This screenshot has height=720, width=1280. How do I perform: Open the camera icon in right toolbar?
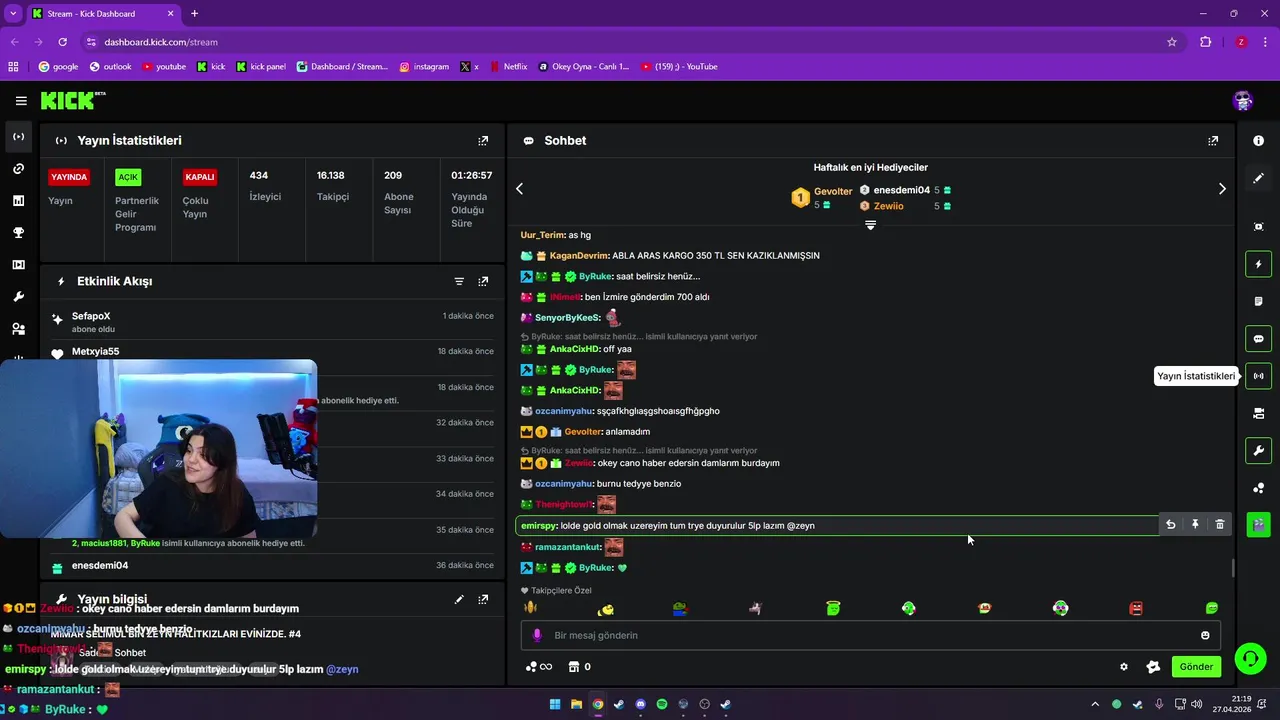point(1258,413)
